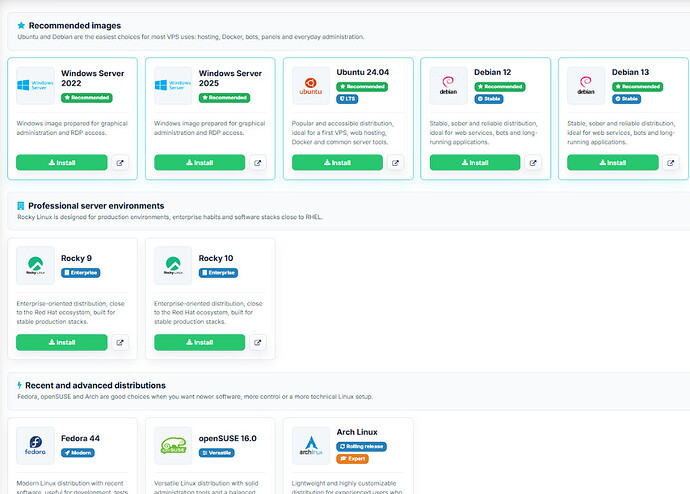Open Windows Server 2022 external link icon
Image resolution: width=690 pixels, height=494 pixels.
(120, 163)
